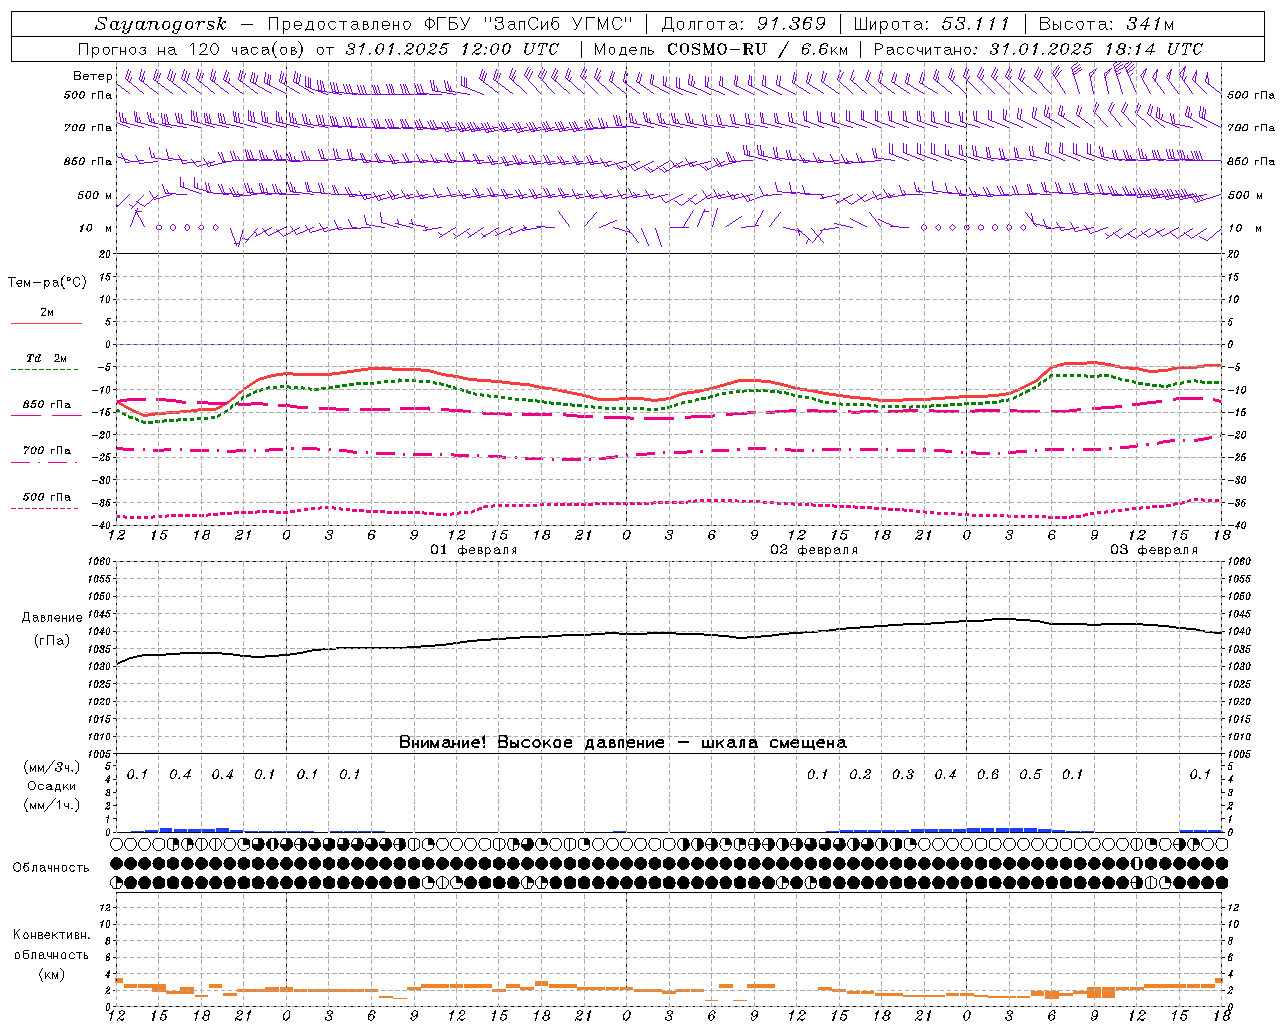This screenshot has height=1024, width=1280.
Task: Click the 'Тем-ра(°C)' temperature label
Action: pyautogui.click(x=47, y=283)
